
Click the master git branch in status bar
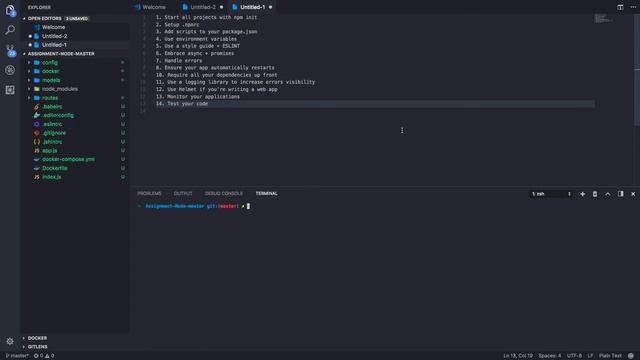pyautogui.click(x=17, y=356)
